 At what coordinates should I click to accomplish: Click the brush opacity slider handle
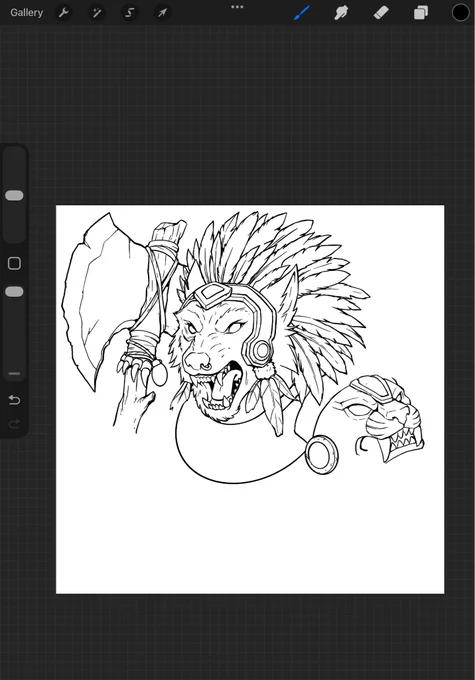(x=14, y=292)
